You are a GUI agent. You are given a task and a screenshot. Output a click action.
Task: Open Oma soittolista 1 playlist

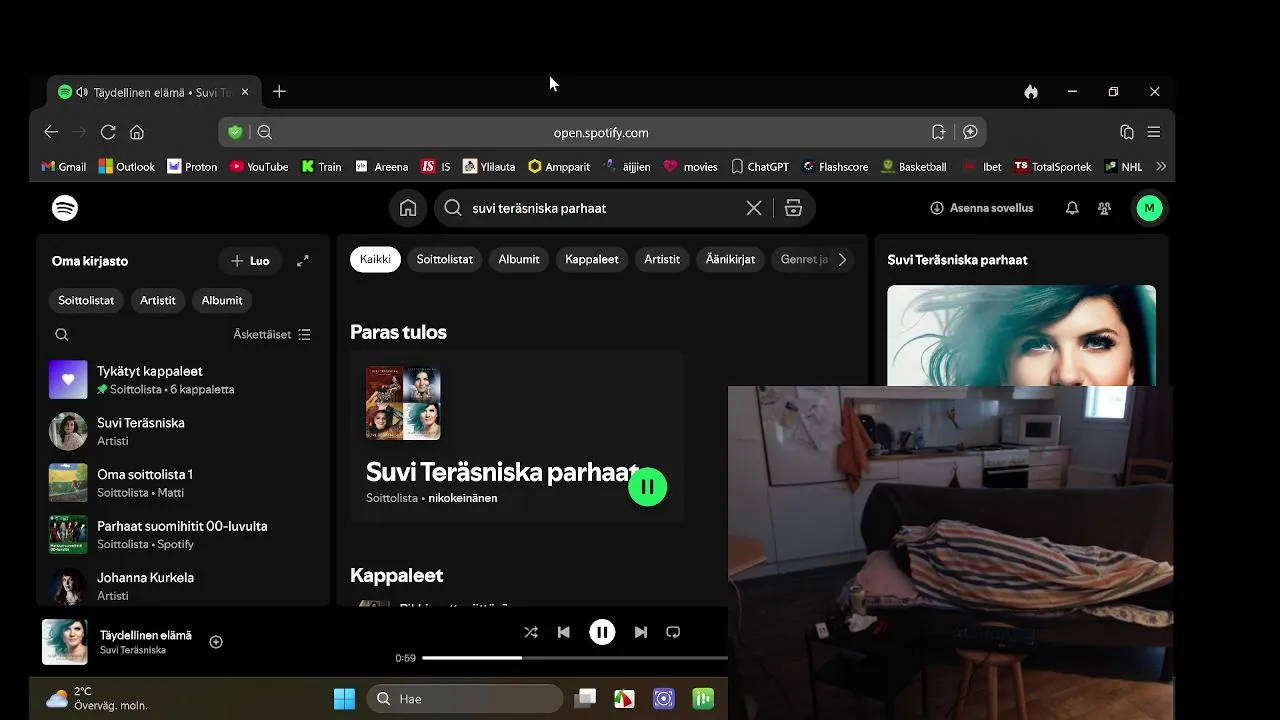183,483
